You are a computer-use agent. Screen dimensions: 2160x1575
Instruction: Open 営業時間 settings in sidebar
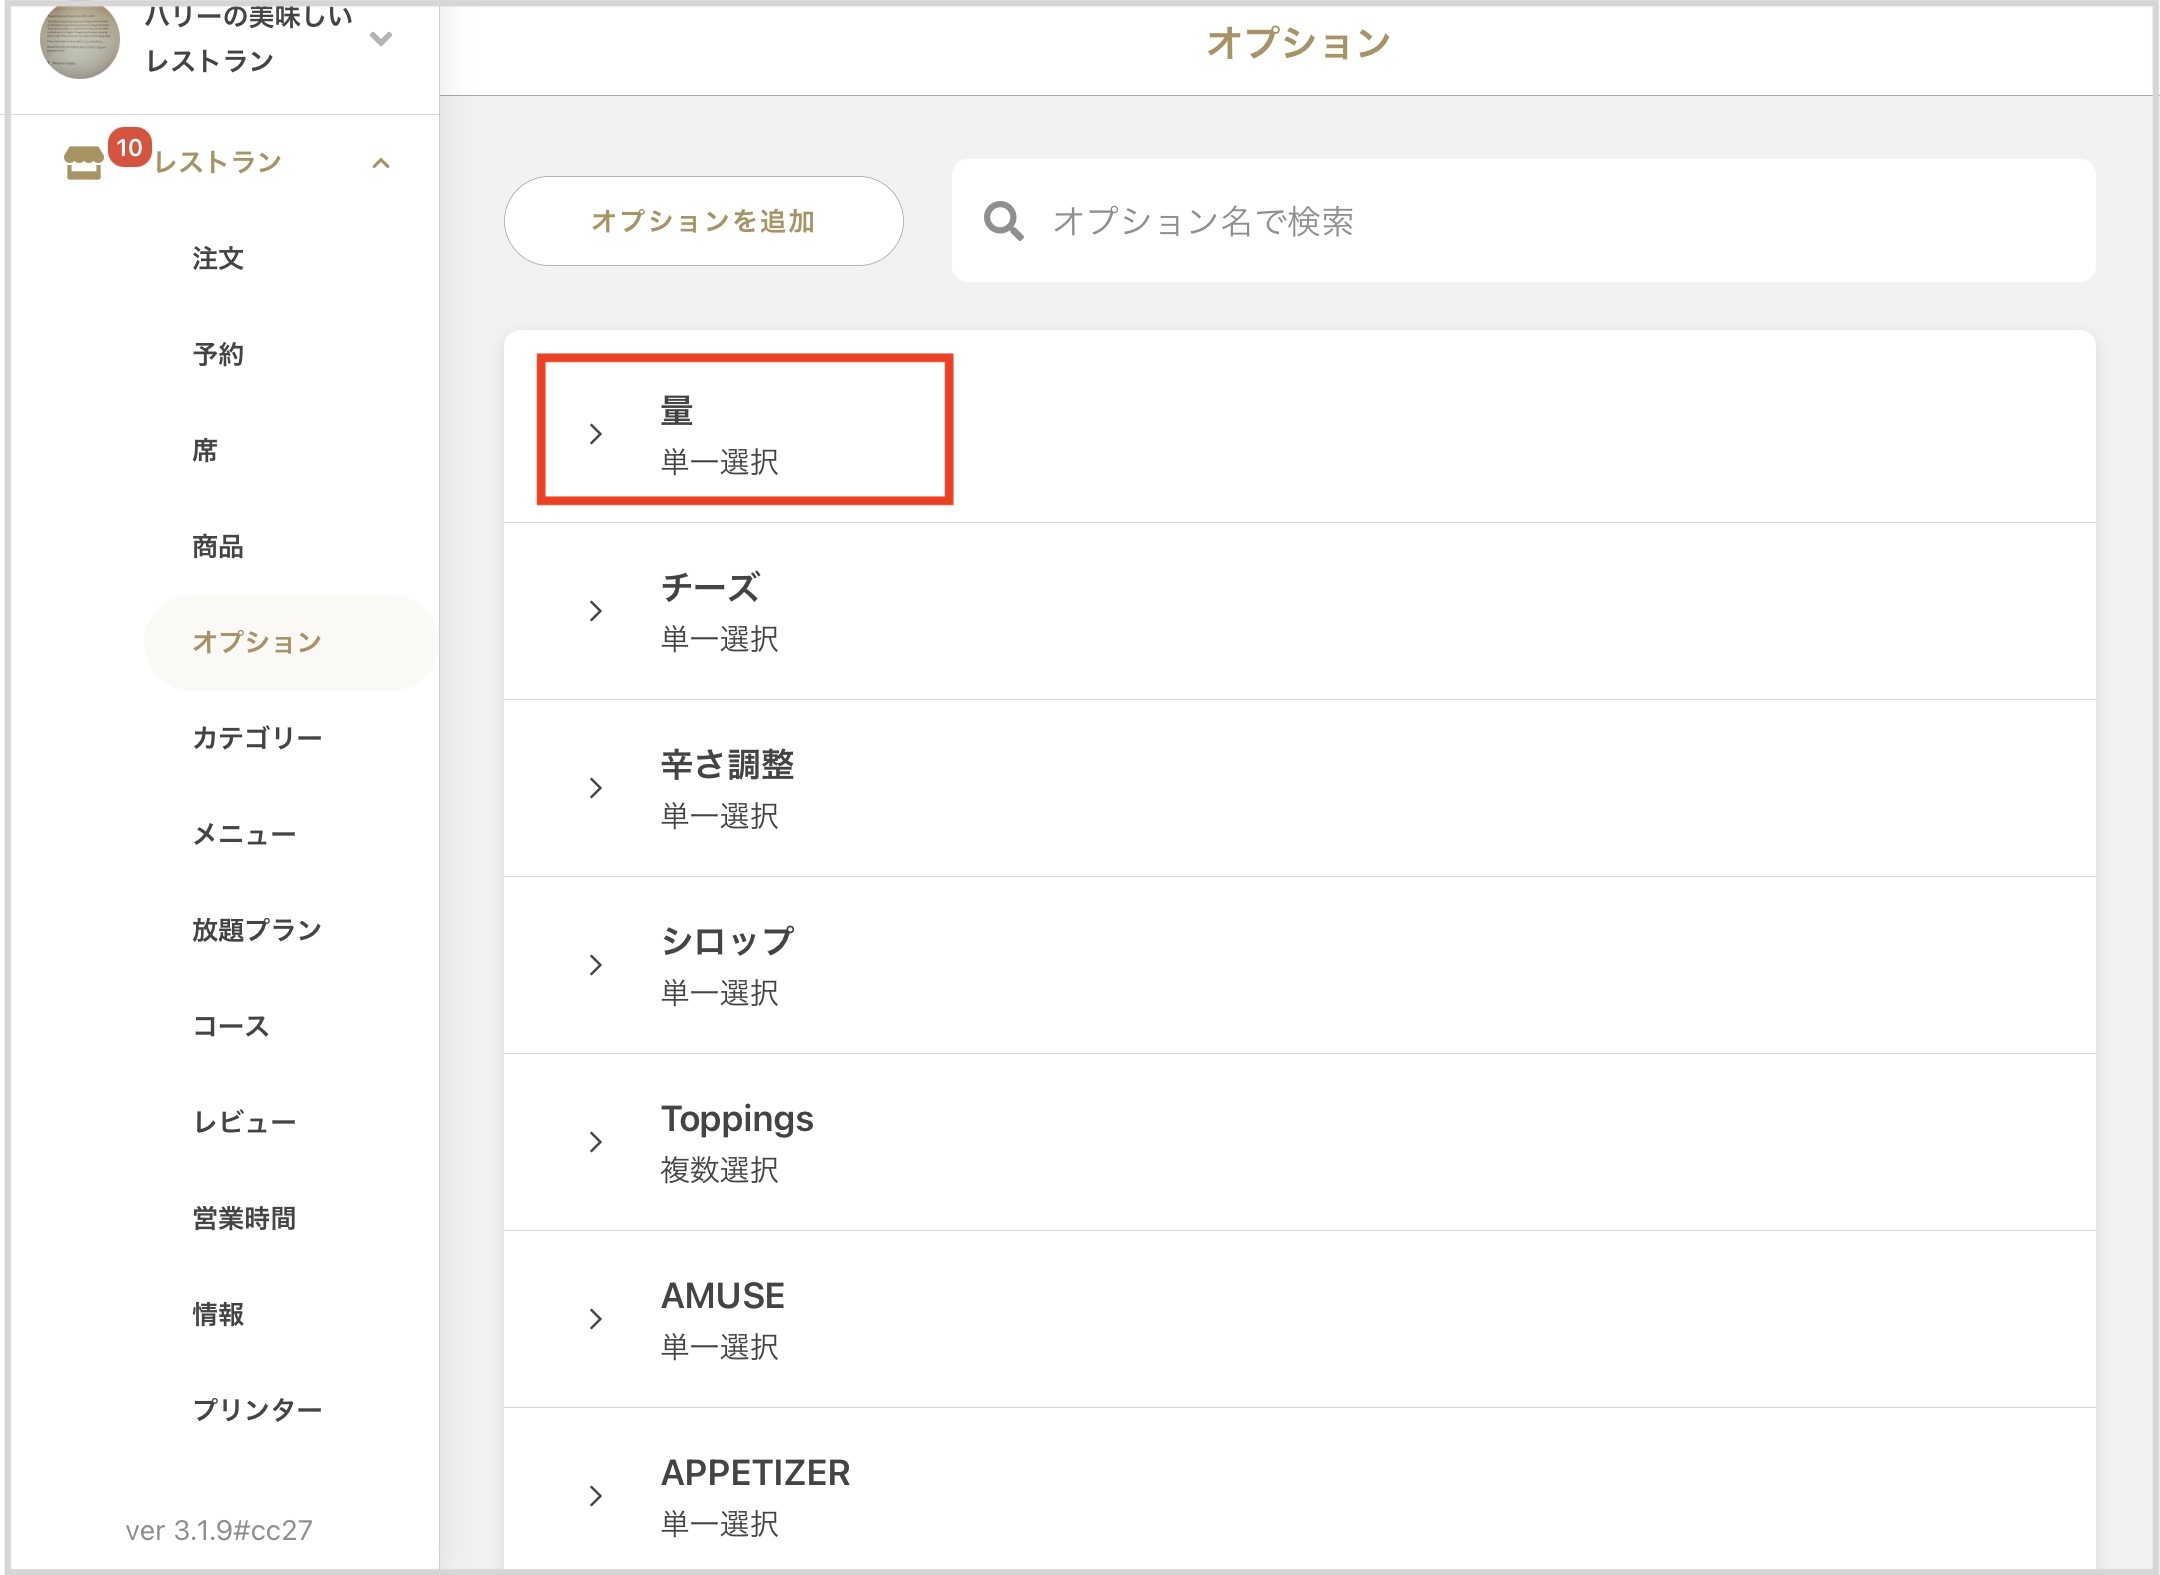(x=244, y=1218)
